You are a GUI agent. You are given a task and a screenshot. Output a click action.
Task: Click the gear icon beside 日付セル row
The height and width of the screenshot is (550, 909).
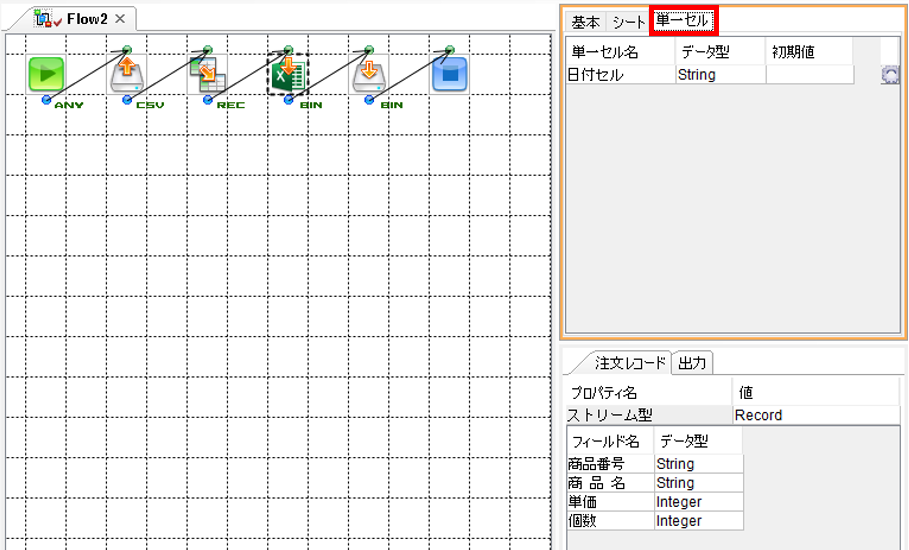click(x=890, y=75)
